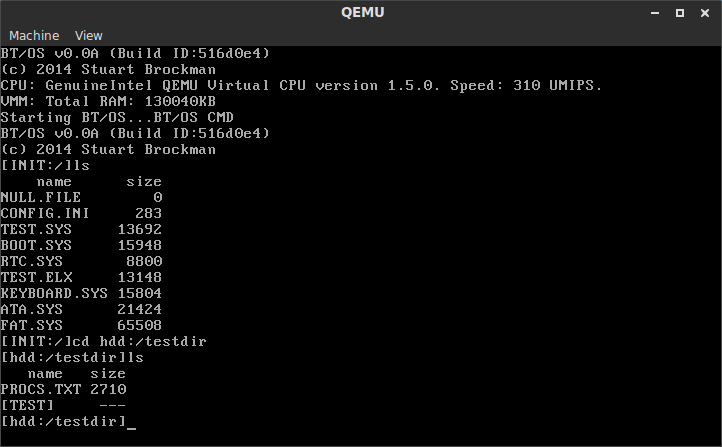This screenshot has width=722, height=447.
Task: Minimize the QEMU window
Action: 655,13
